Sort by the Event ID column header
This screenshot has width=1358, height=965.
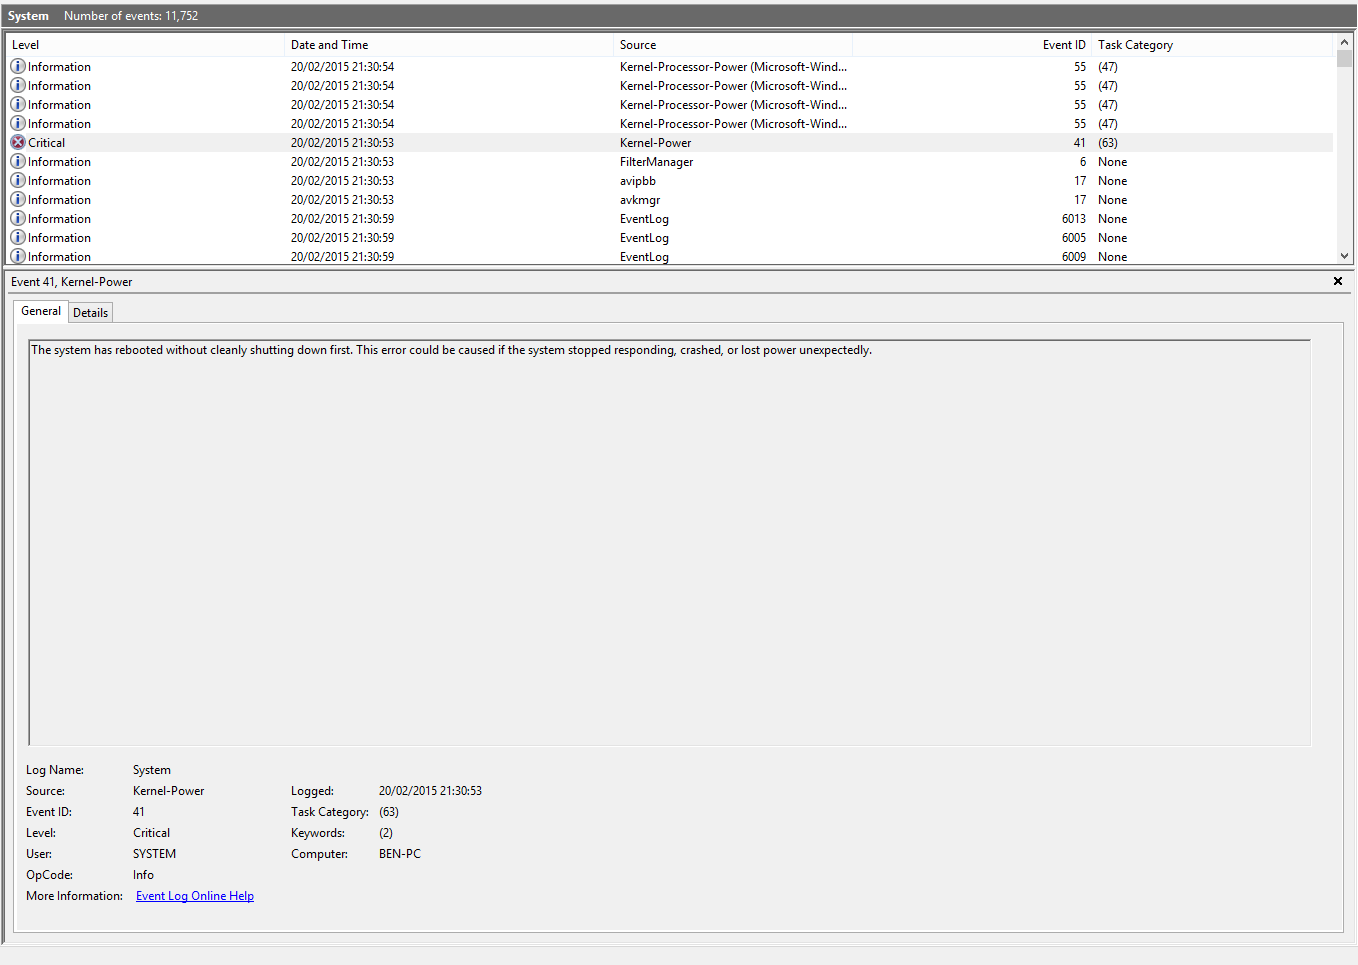972,45
